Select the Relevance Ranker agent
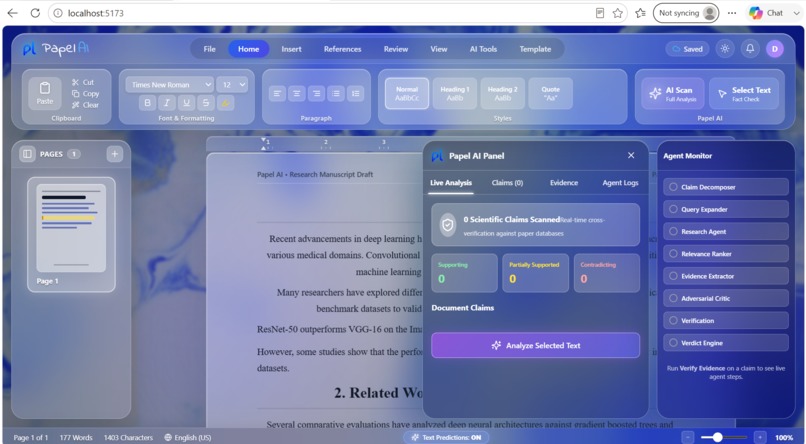The height and width of the screenshot is (444, 806). point(726,254)
